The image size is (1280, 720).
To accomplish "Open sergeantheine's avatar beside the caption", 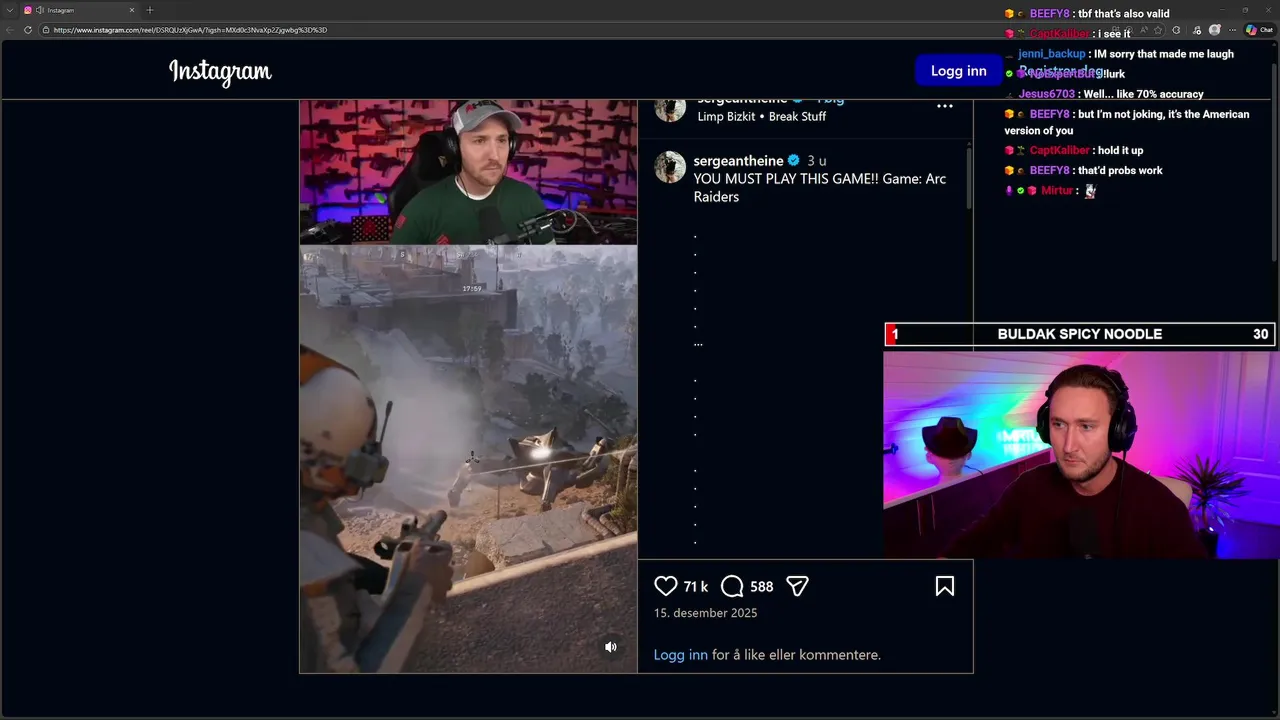I will pyautogui.click(x=670, y=167).
